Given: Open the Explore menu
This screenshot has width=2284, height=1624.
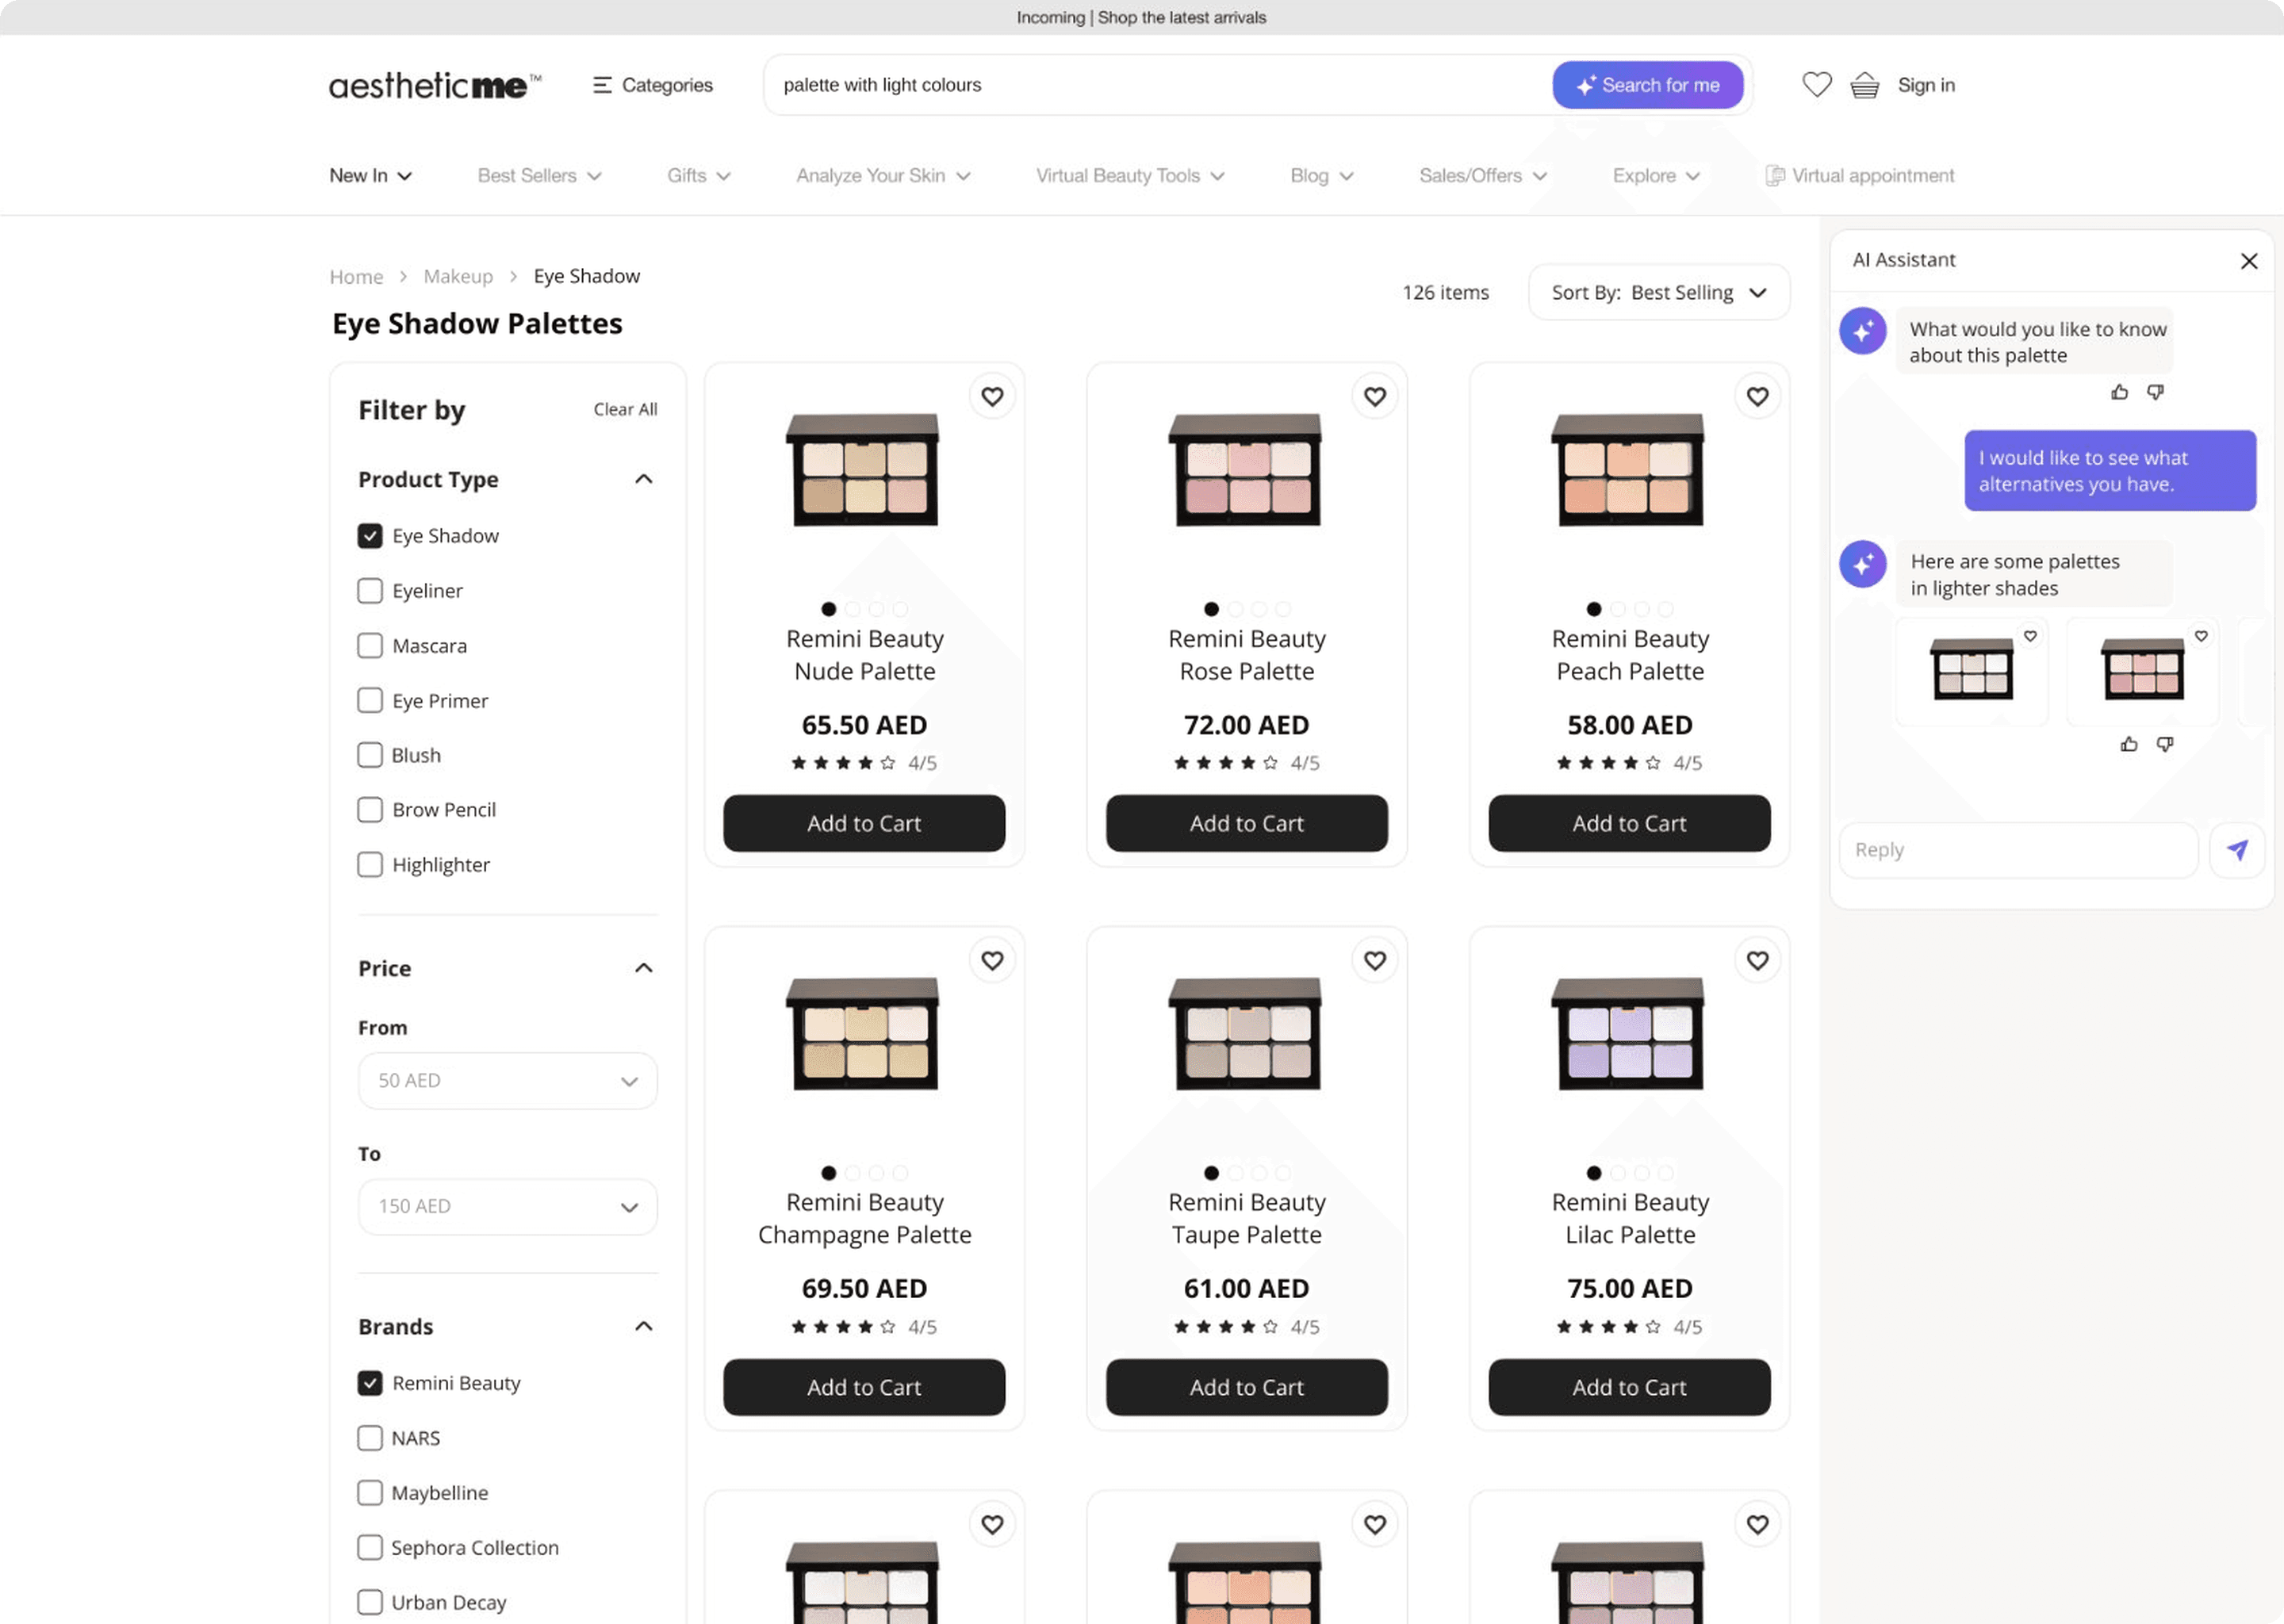Looking at the screenshot, I should tap(1656, 176).
